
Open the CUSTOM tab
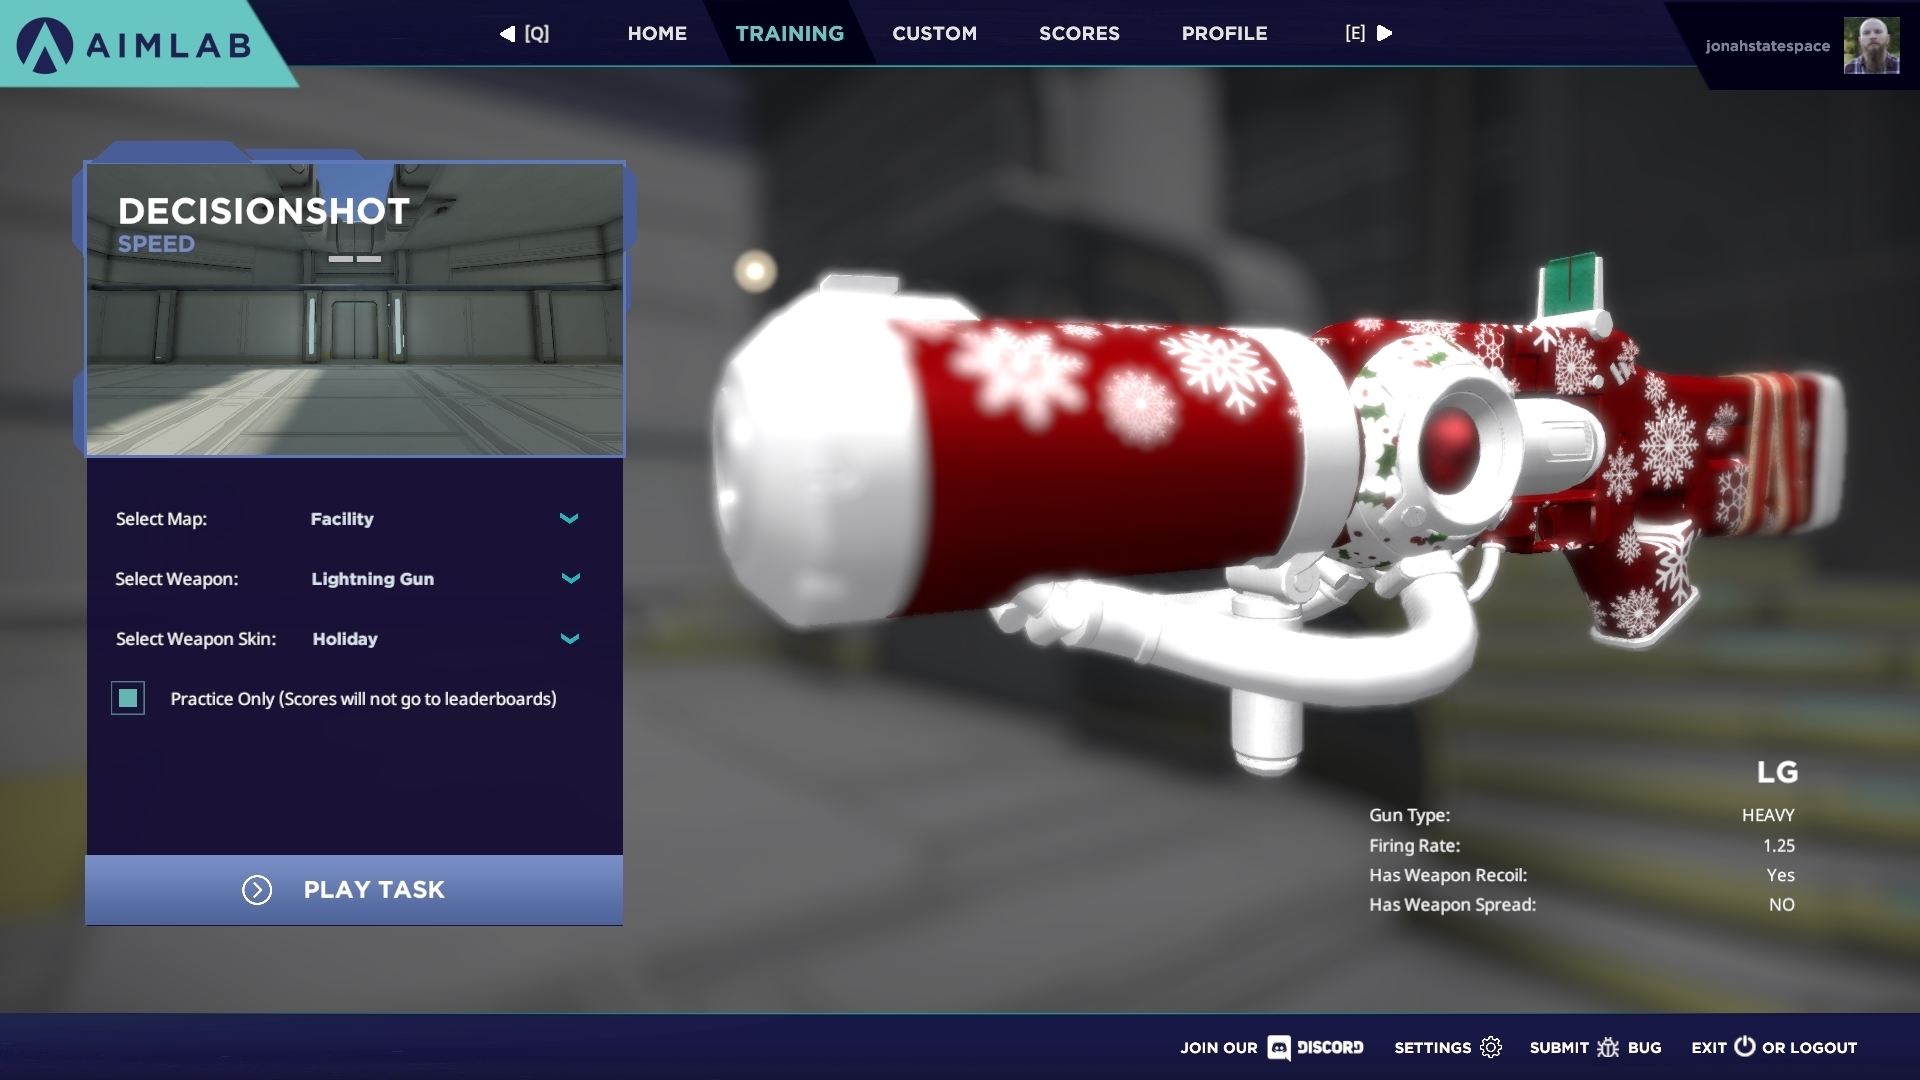coord(934,33)
